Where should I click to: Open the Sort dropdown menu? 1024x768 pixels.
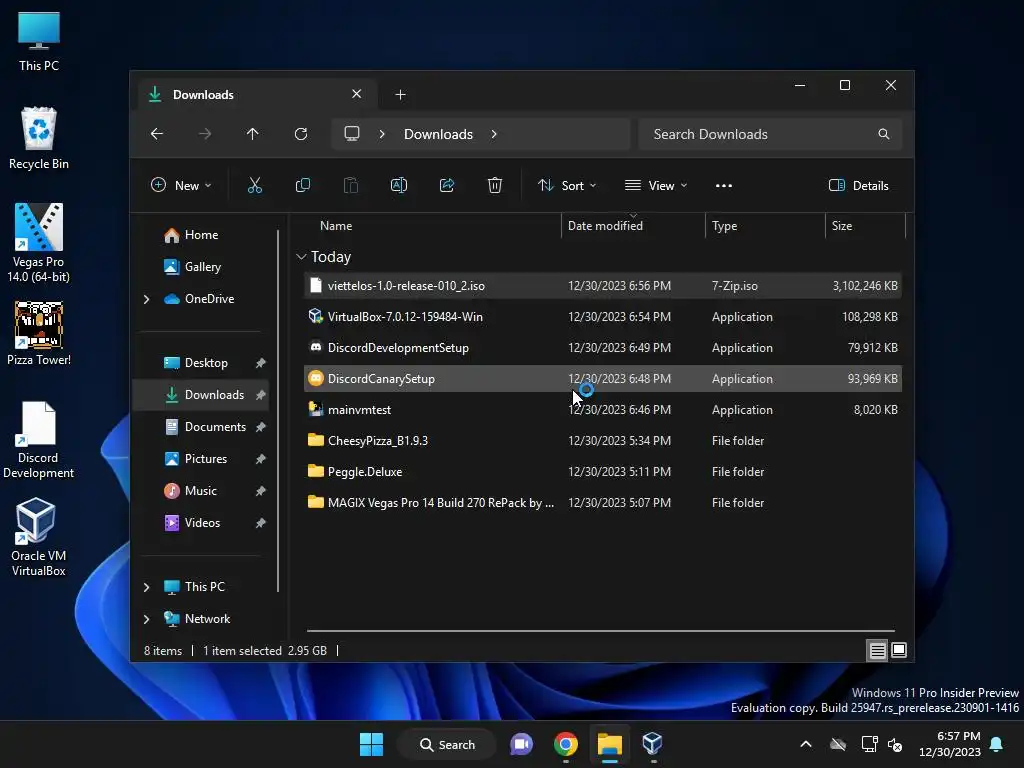[x=566, y=185]
